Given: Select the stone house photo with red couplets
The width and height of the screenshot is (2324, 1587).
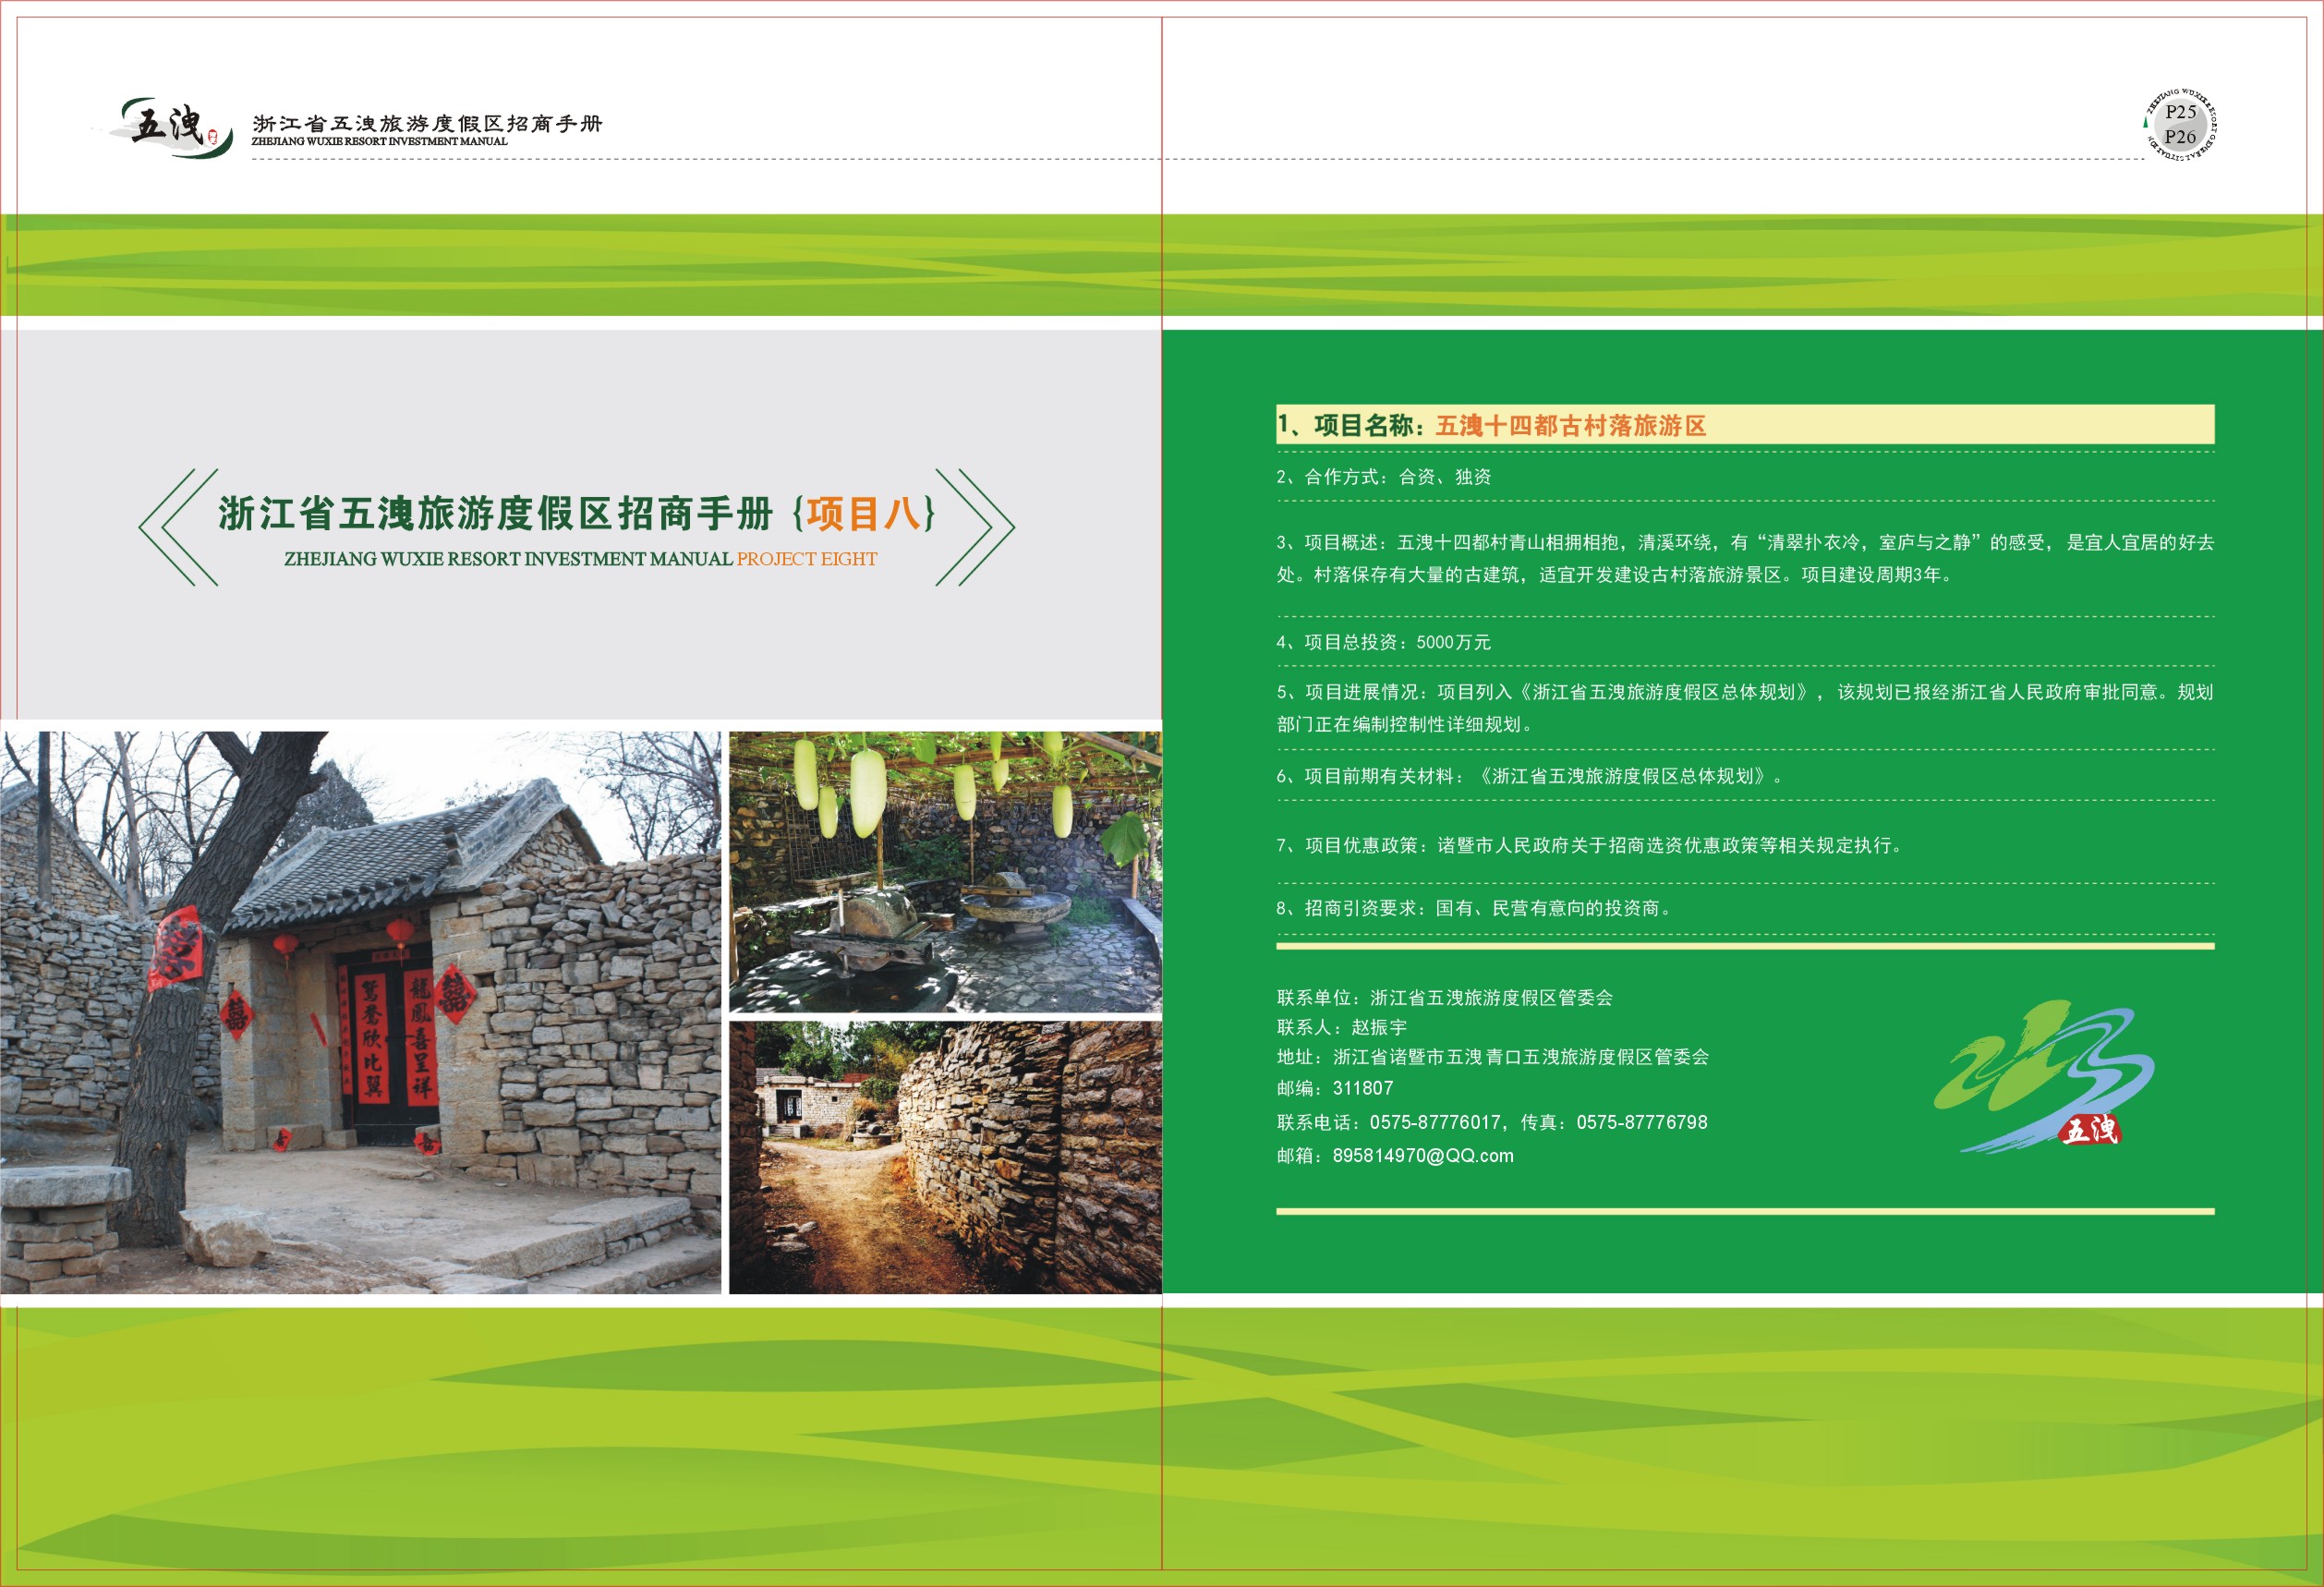Looking at the screenshot, I should [360, 1012].
